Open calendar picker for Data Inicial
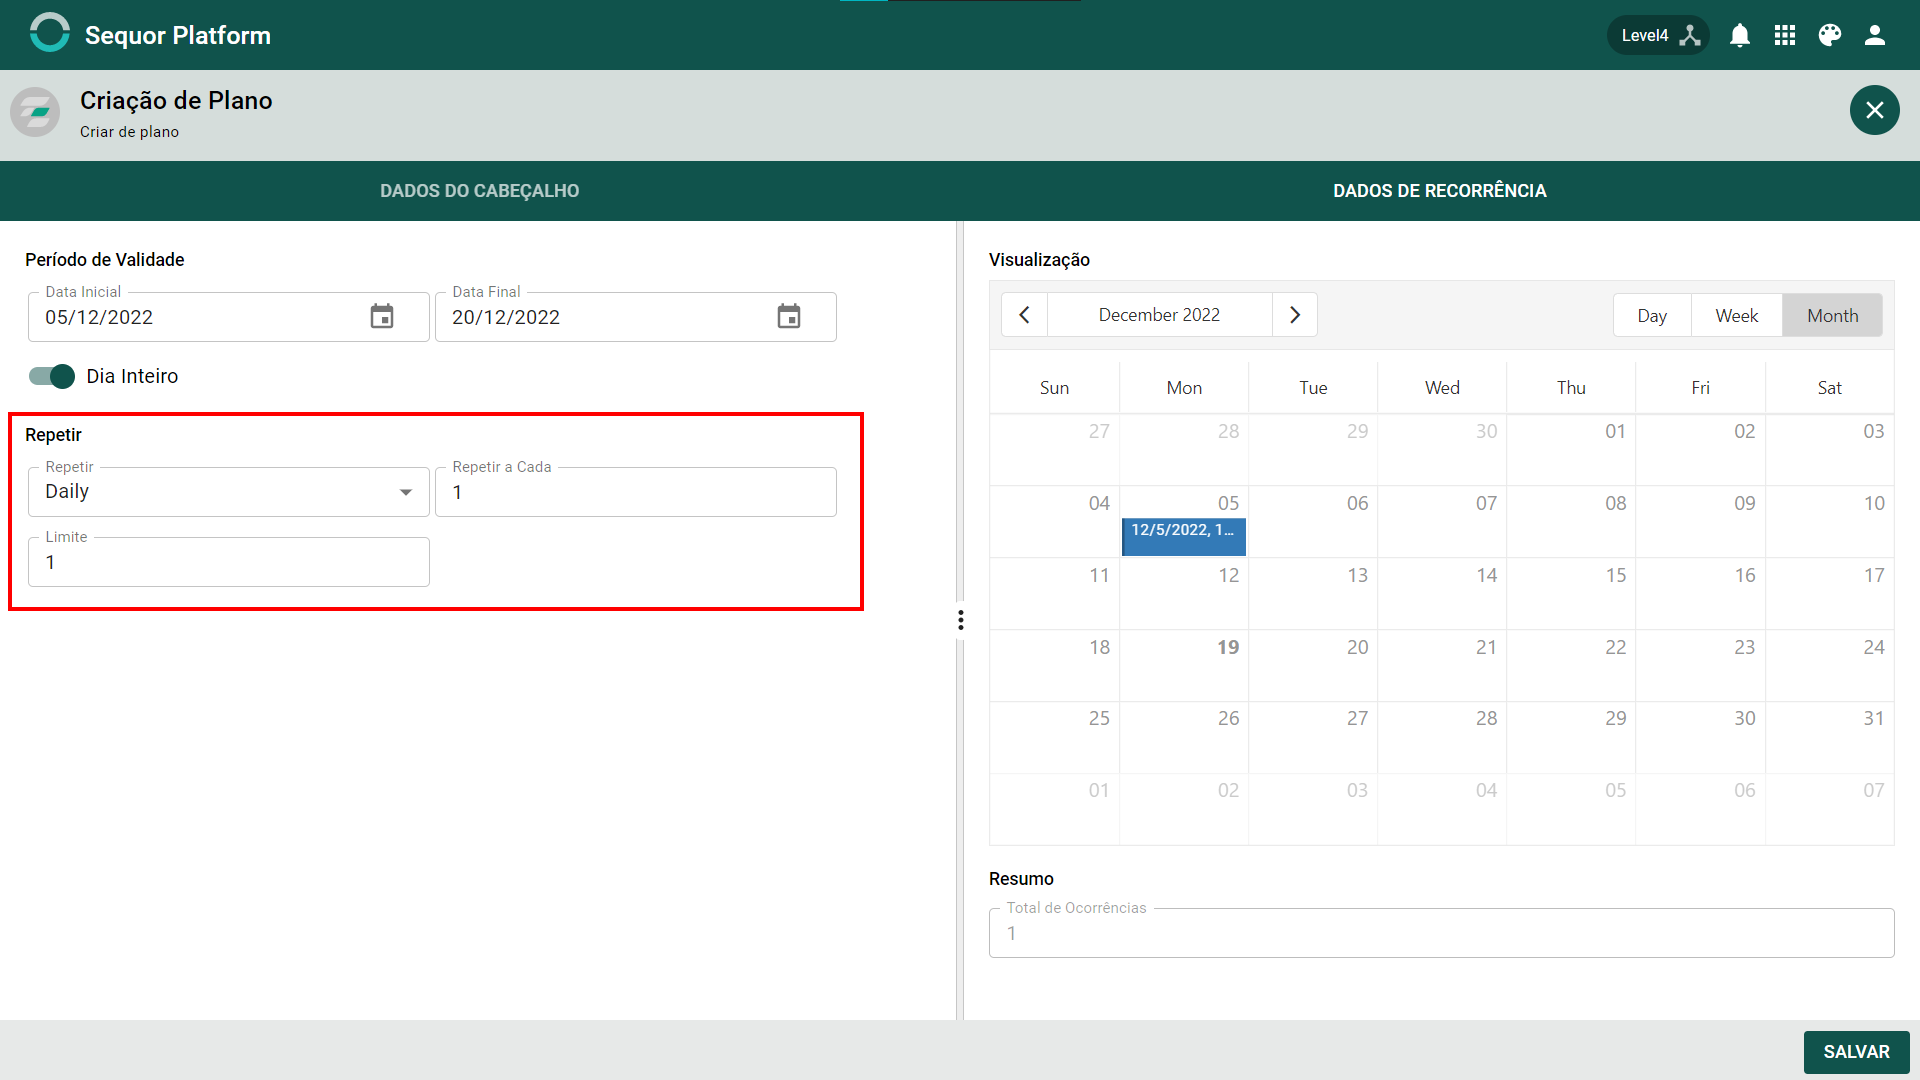Image resolution: width=1920 pixels, height=1080 pixels. [x=382, y=316]
